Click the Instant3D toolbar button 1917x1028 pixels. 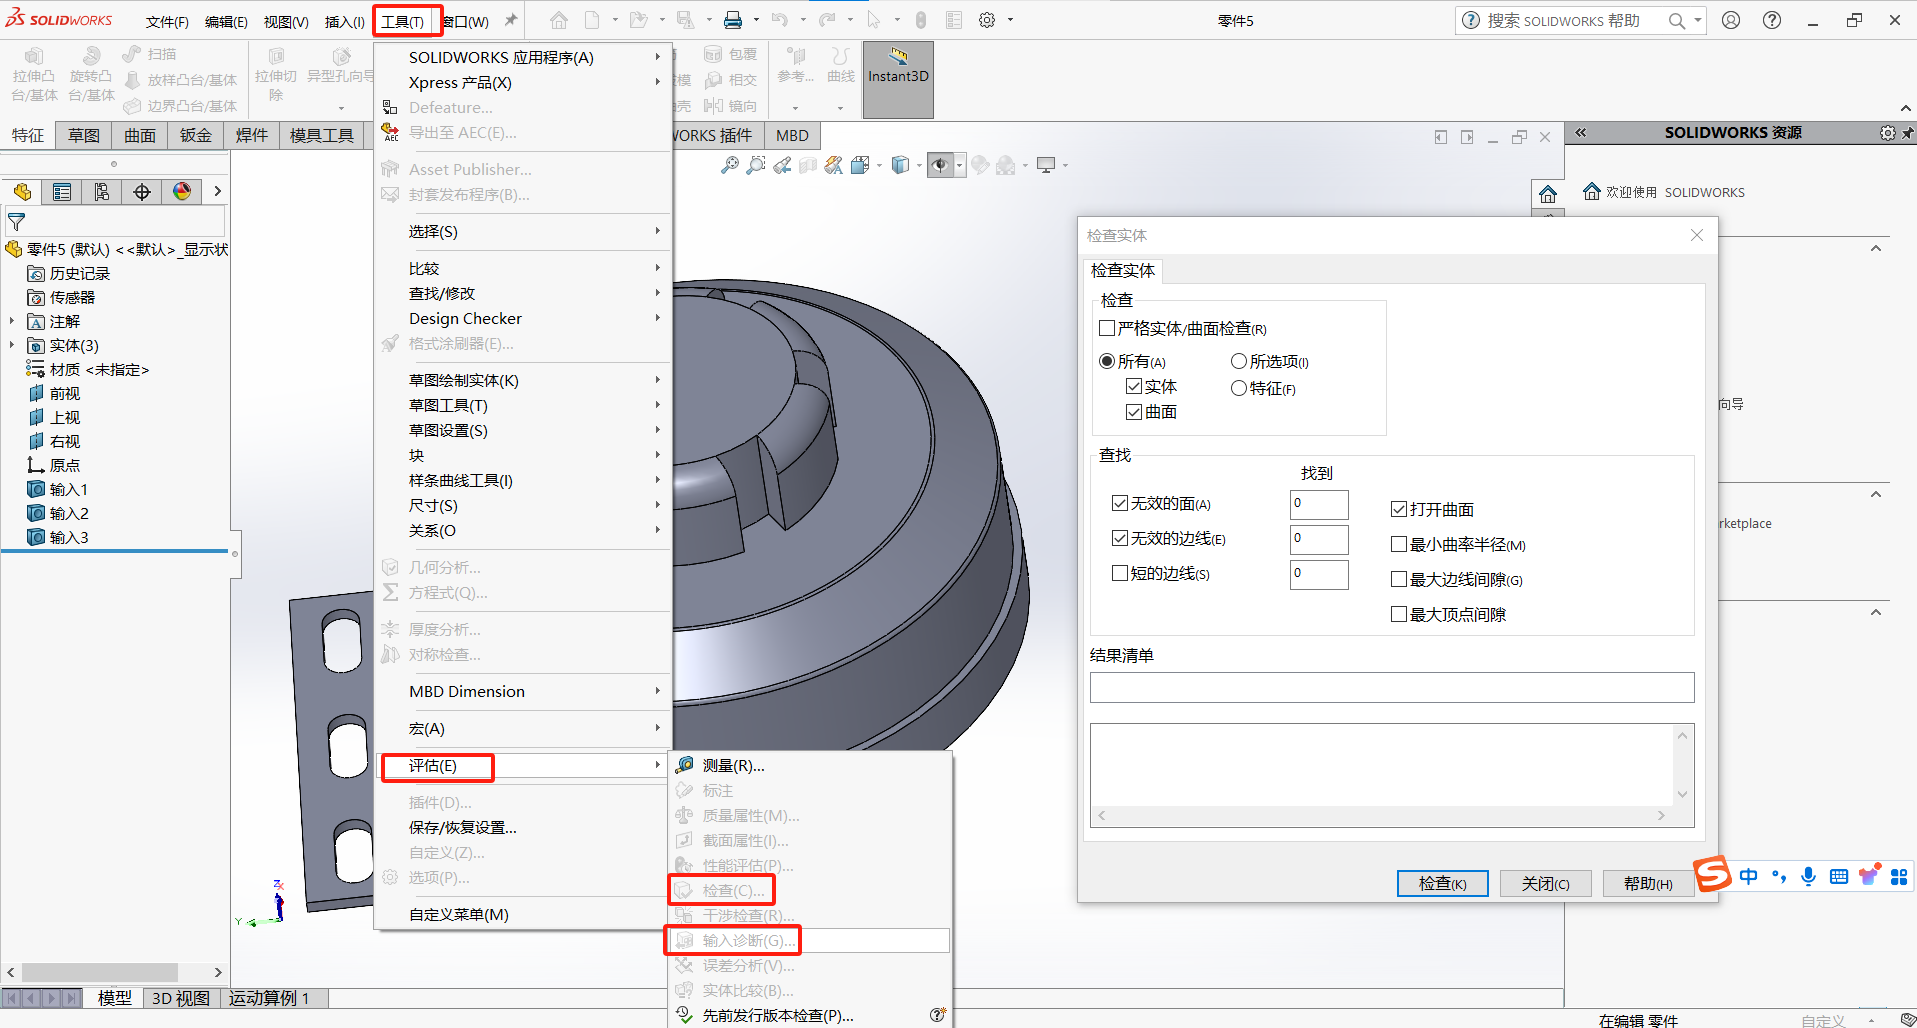click(897, 76)
